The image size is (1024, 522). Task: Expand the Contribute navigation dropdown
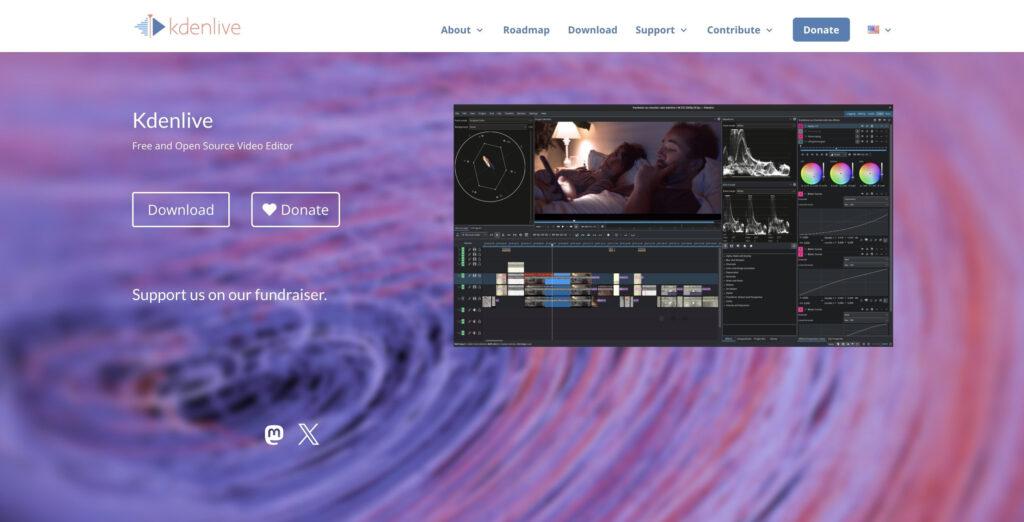coord(739,30)
